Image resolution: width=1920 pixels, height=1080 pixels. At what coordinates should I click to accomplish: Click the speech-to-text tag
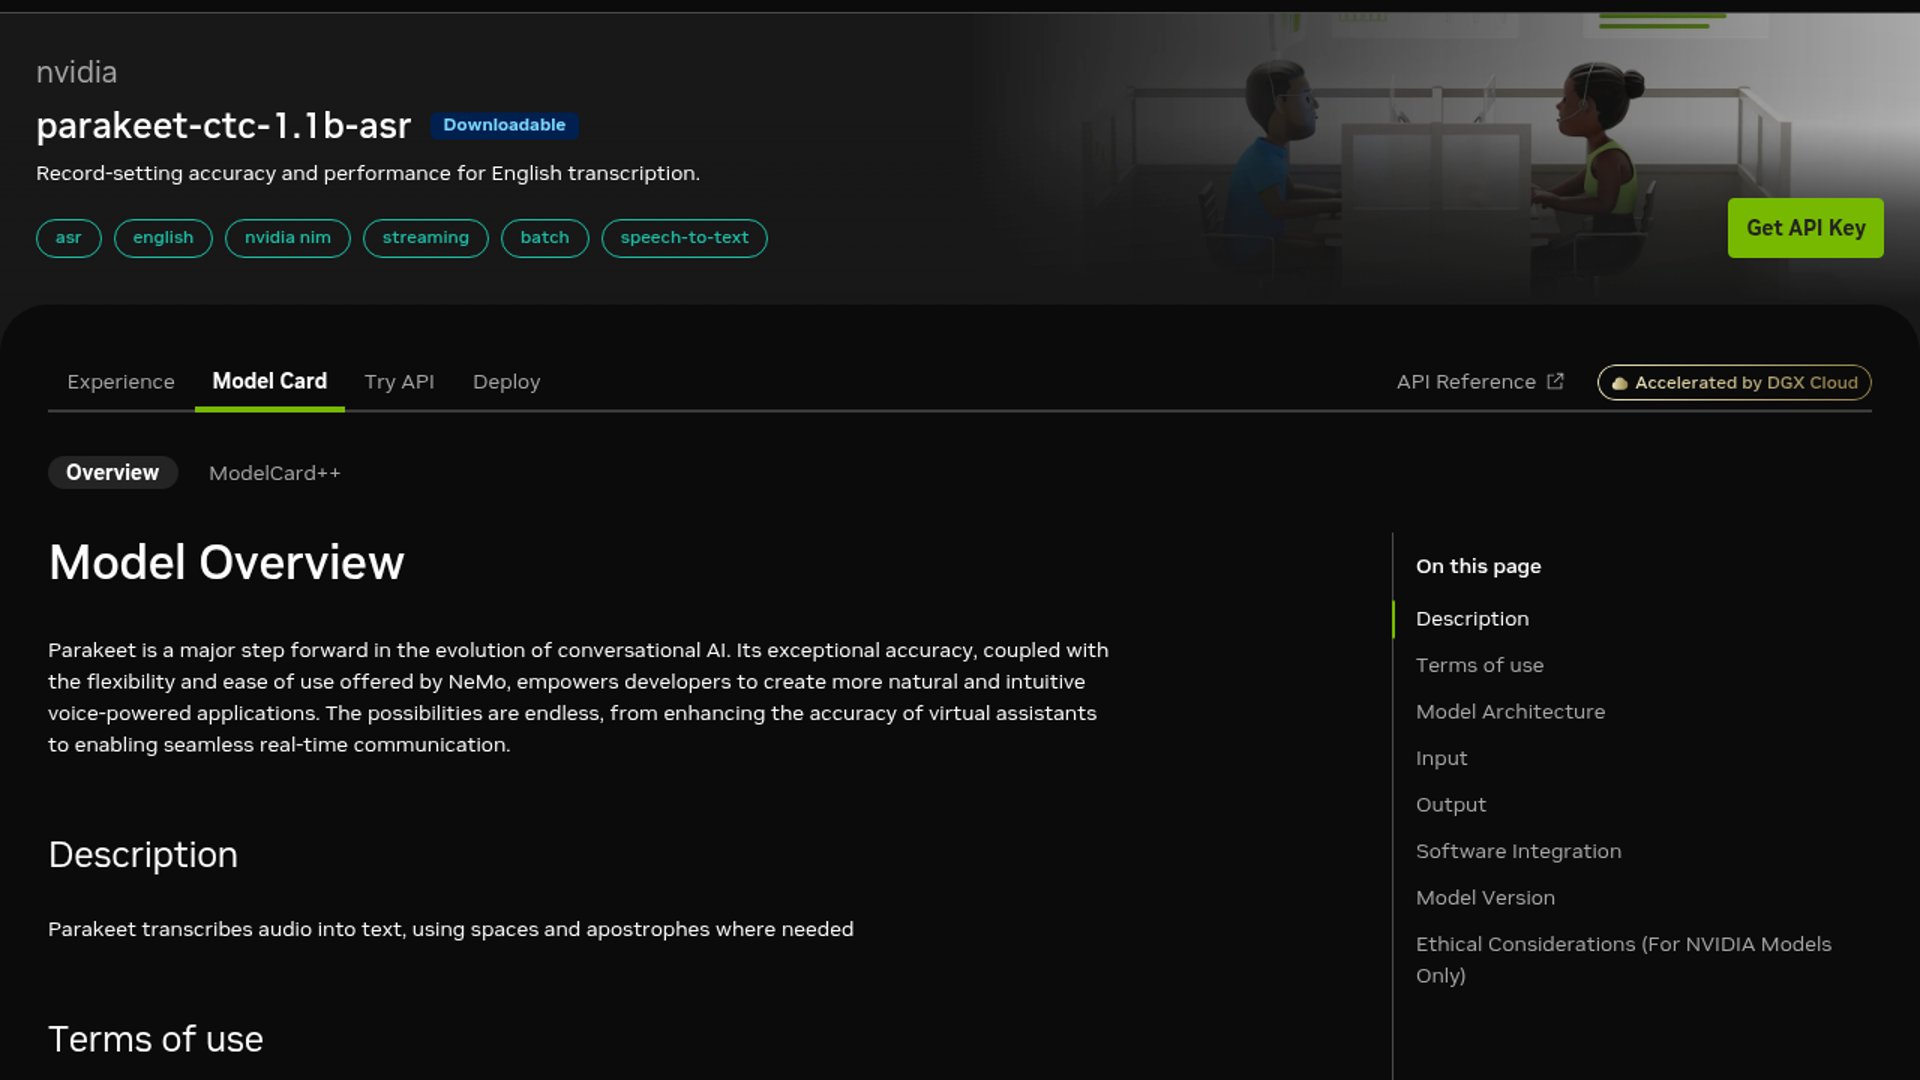[x=684, y=238]
